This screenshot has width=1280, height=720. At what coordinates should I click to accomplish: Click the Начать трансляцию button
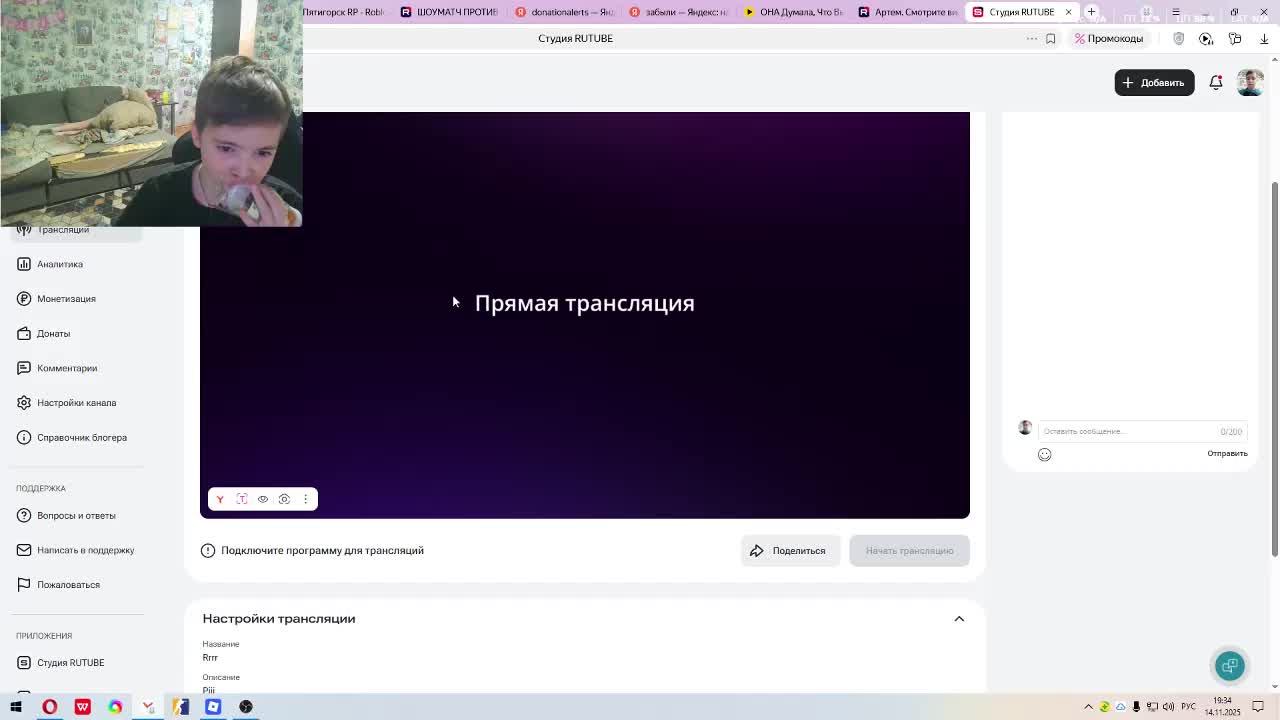tap(909, 551)
